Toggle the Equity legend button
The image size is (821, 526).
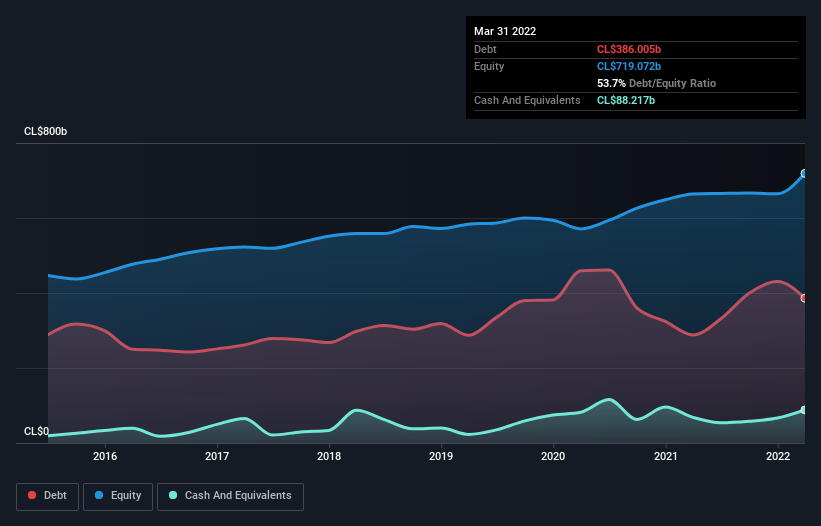tap(118, 496)
